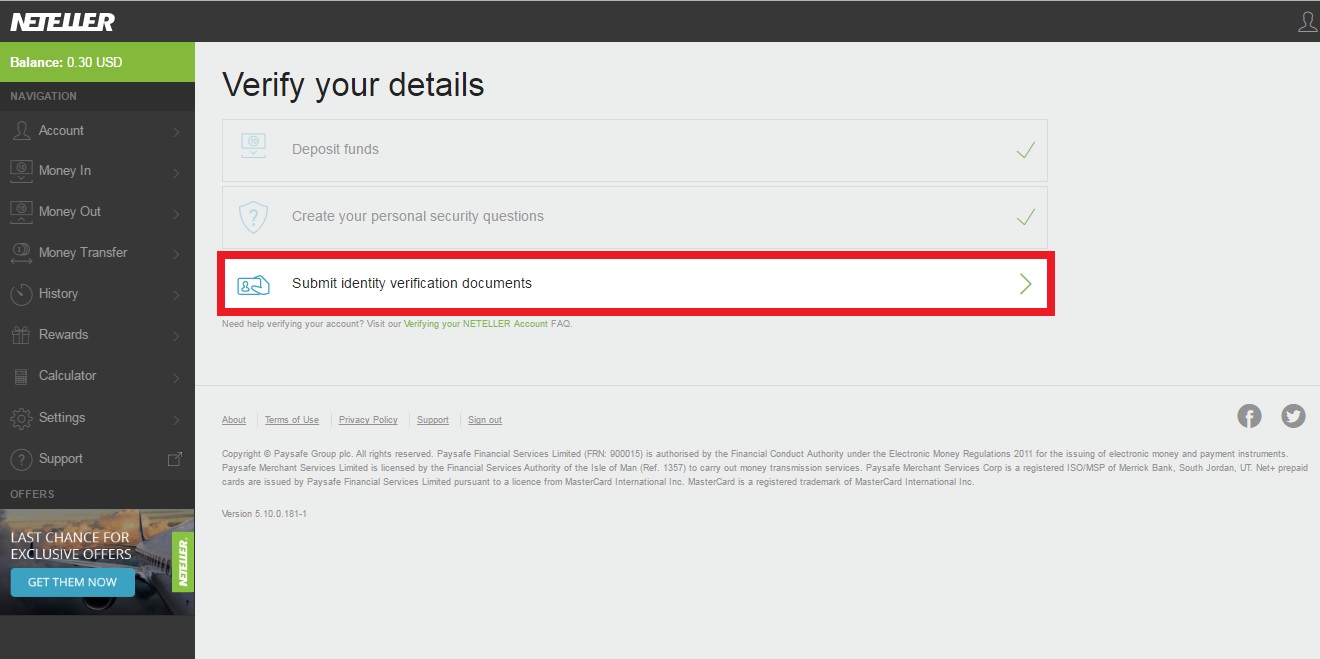Screen dimensions: 1320x659
Task: Click the Calculator icon
Action: [21, 375]
